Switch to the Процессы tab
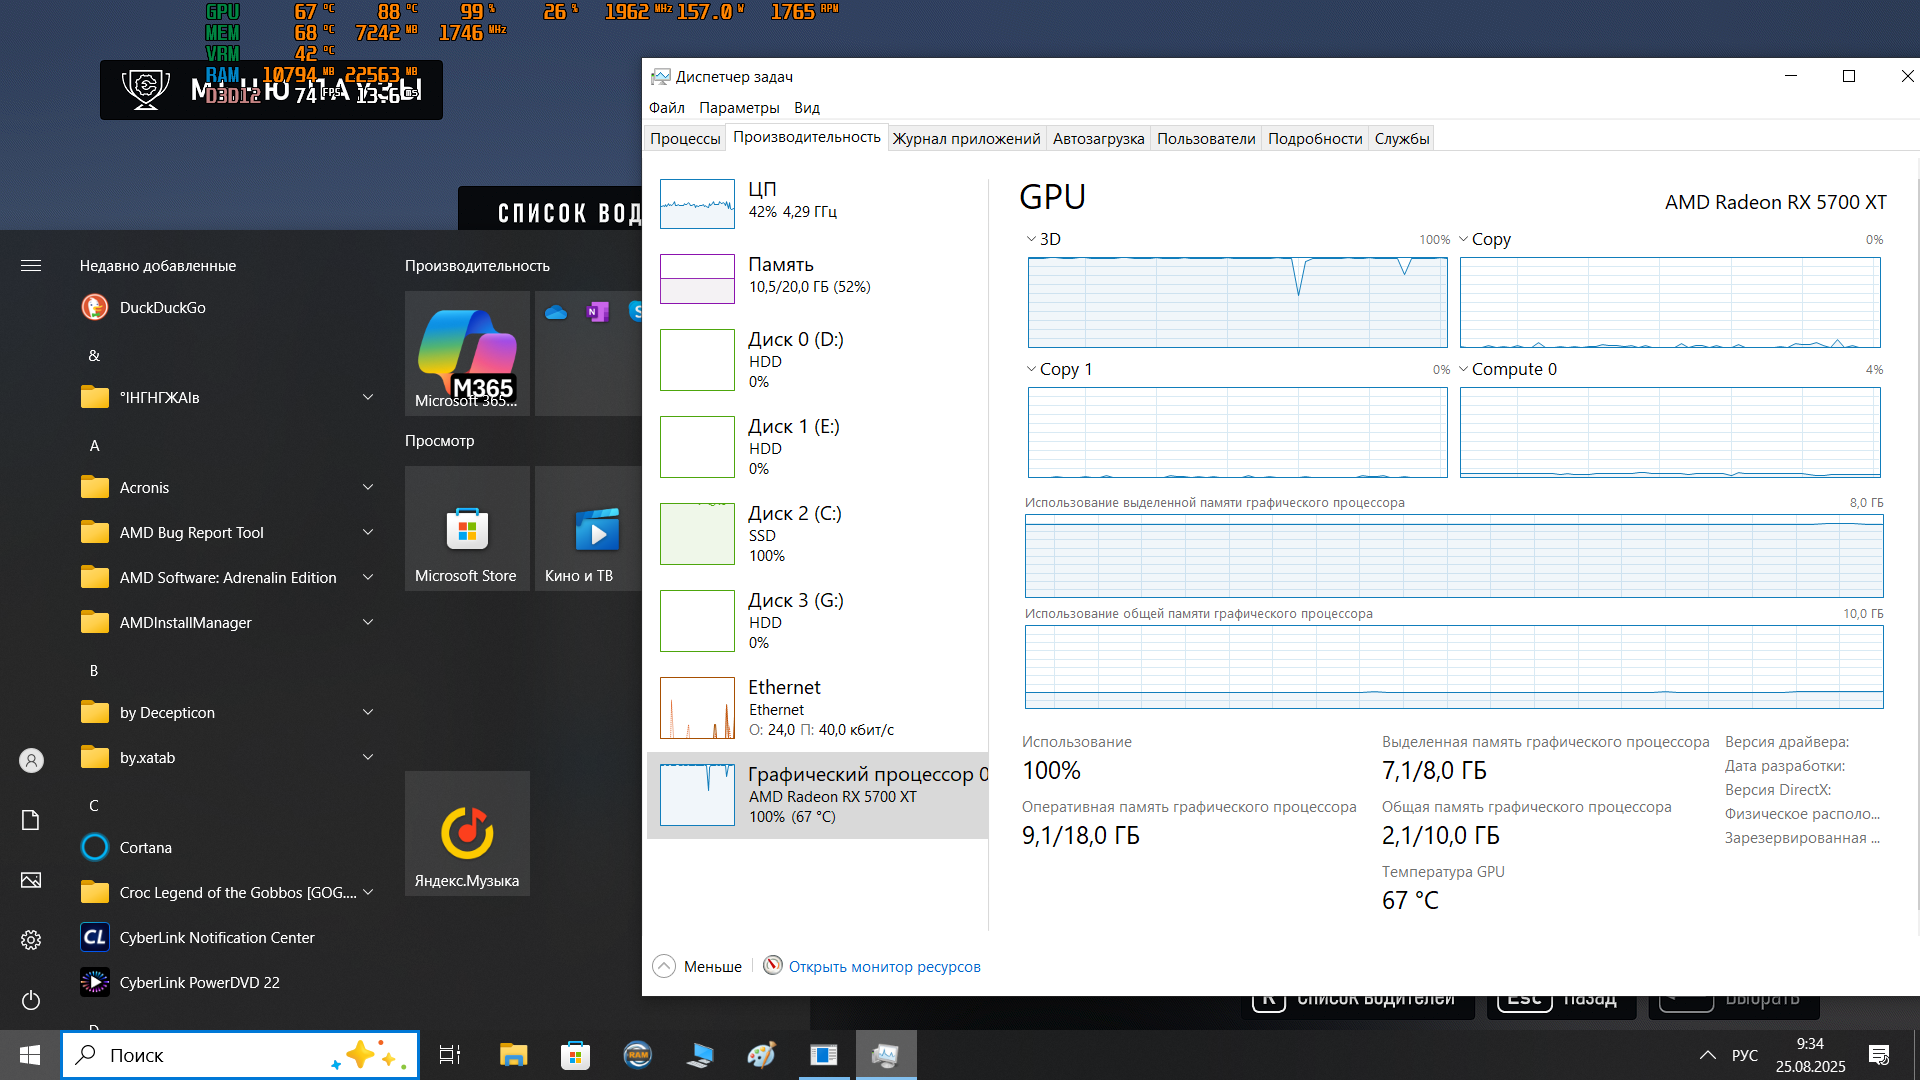The width and height of the screenshot is (1920, 1080). (685, 138)
